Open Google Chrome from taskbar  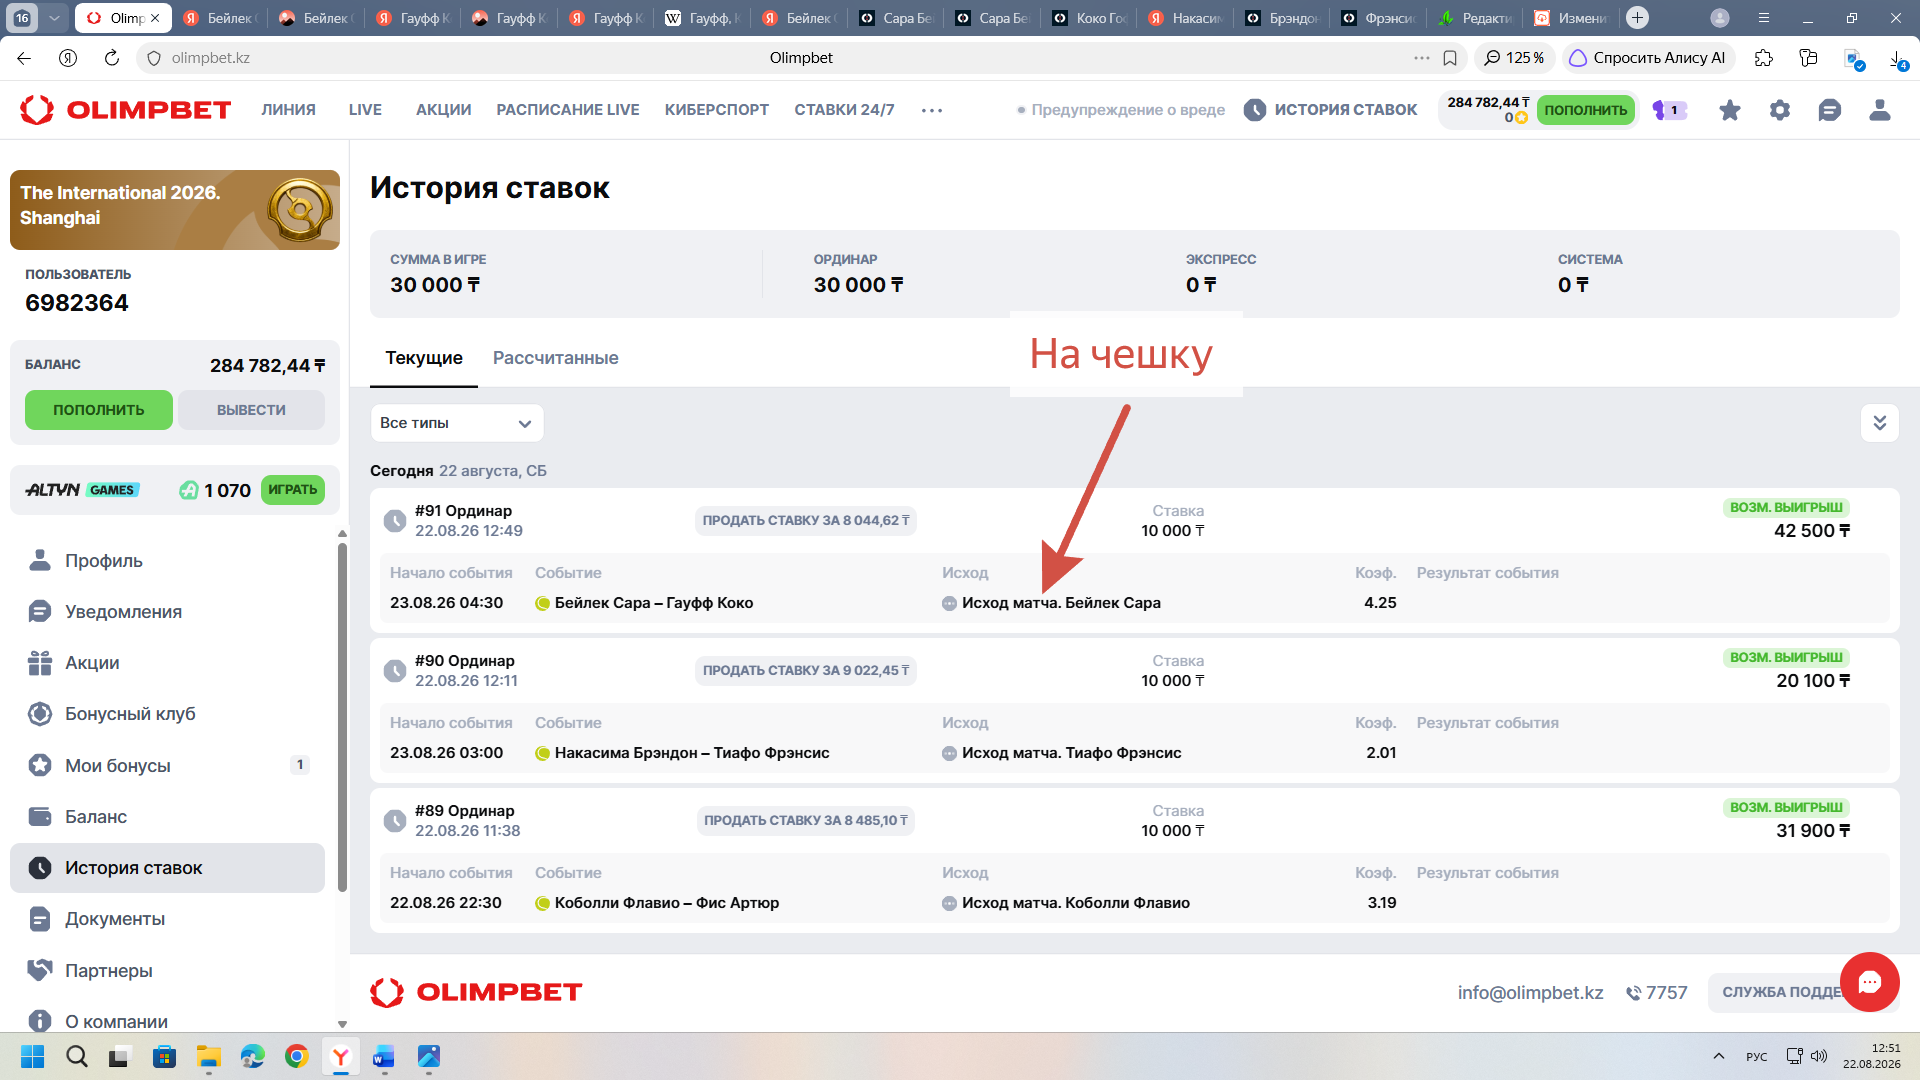(296, 1056)
